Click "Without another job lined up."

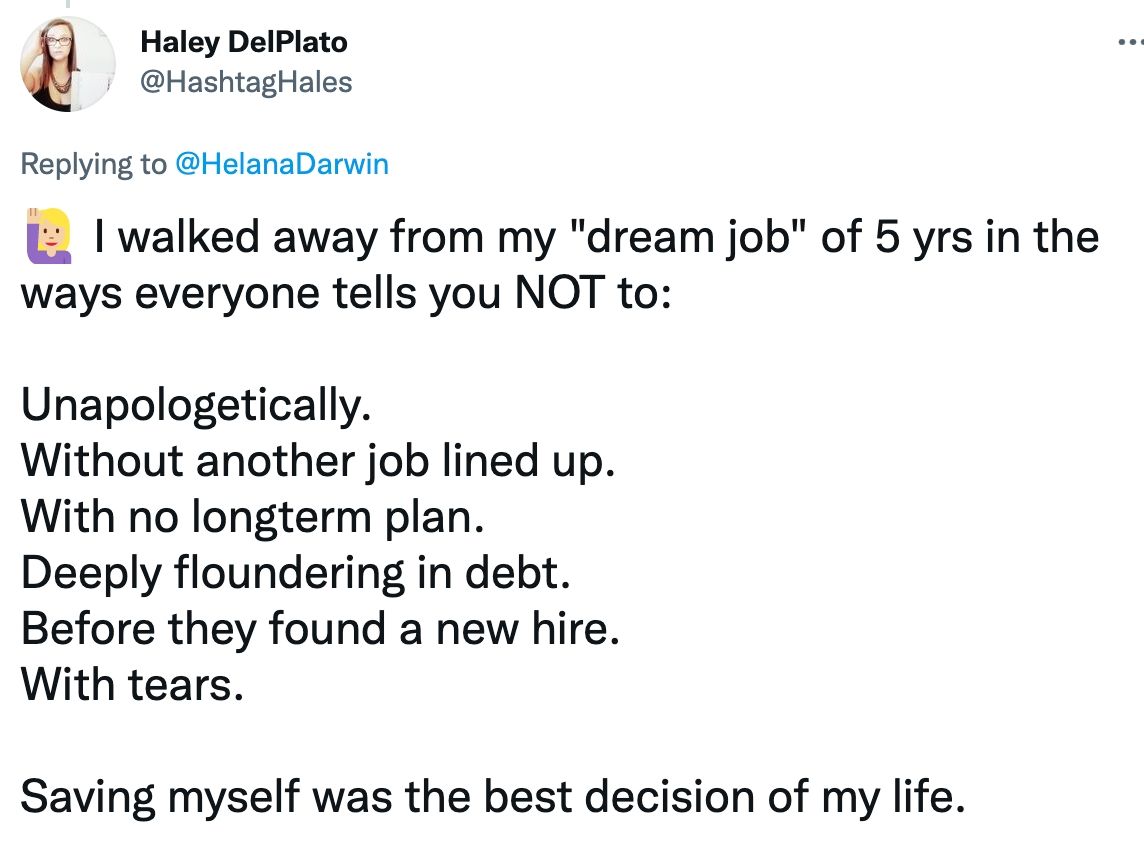[316, 461]
